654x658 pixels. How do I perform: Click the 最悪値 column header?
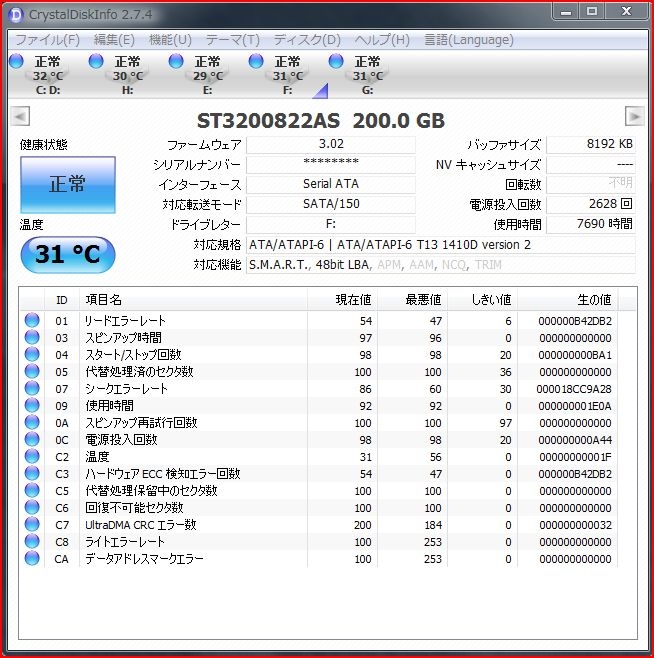[x=412, y=300]
